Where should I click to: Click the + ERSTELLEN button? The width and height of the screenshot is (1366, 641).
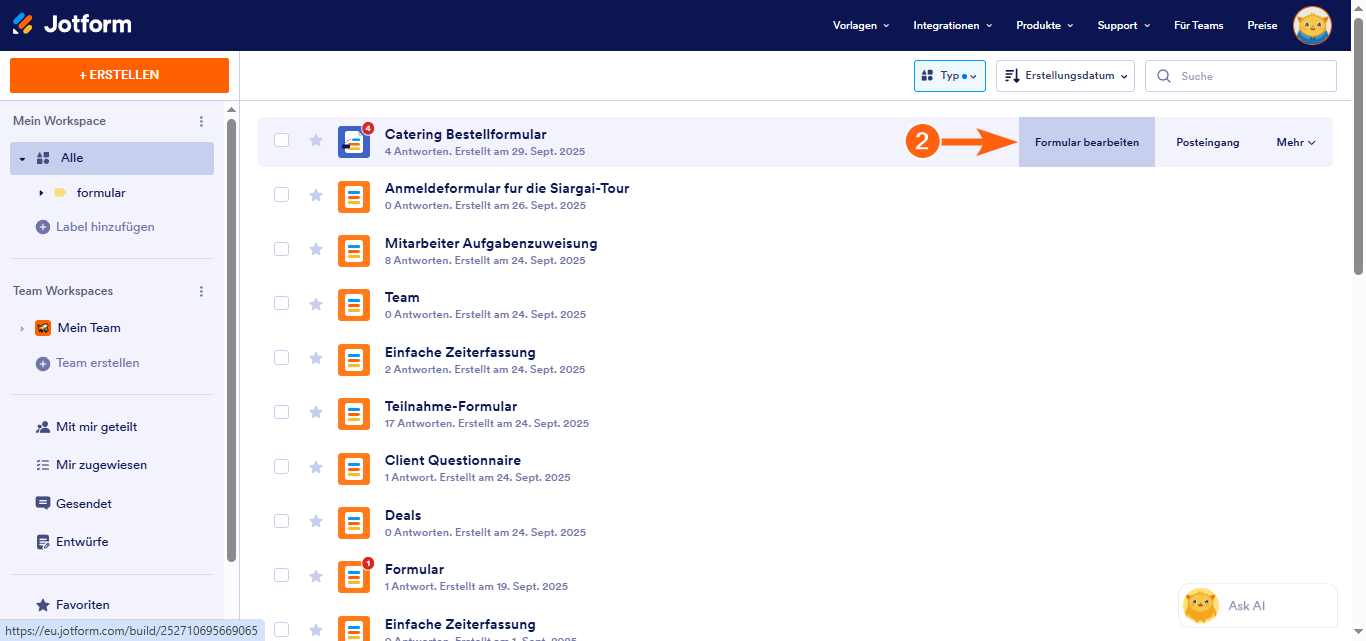119,75
